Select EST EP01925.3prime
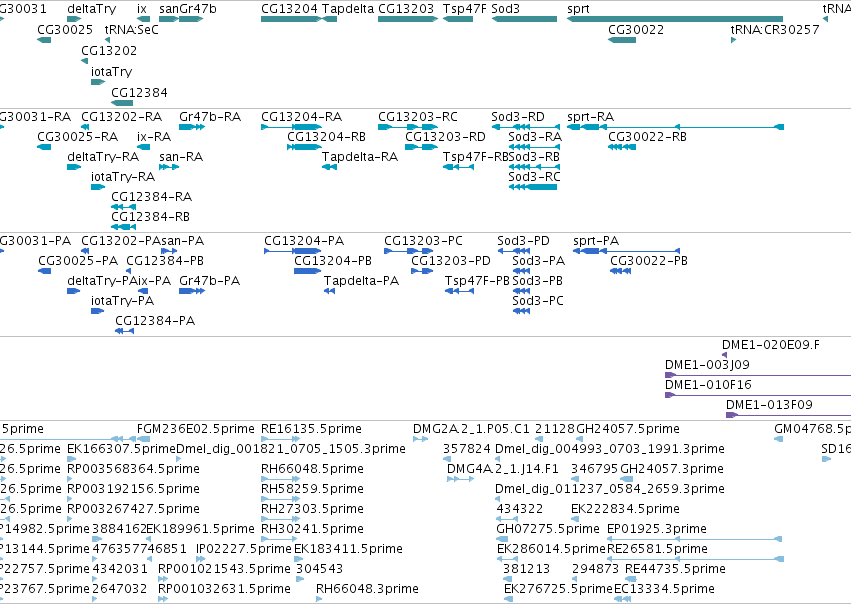The width and height of the screenshot is (851, 604). click(656, 529)
